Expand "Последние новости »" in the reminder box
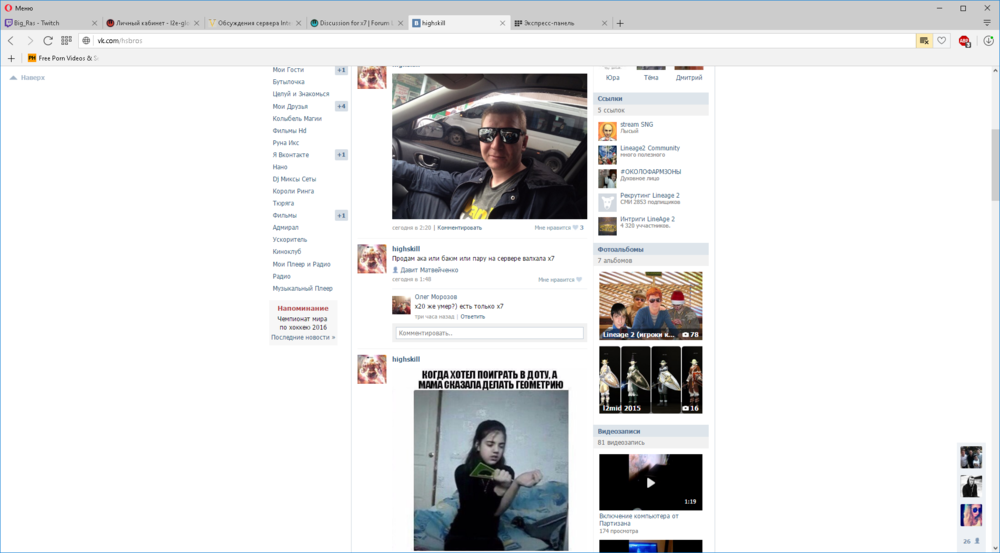The image size is (1000, 553). tap(302, 337)
